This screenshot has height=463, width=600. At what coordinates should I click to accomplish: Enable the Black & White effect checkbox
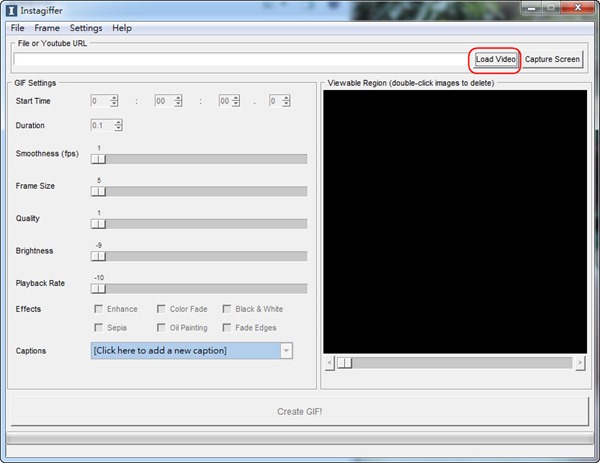[227, 309]
